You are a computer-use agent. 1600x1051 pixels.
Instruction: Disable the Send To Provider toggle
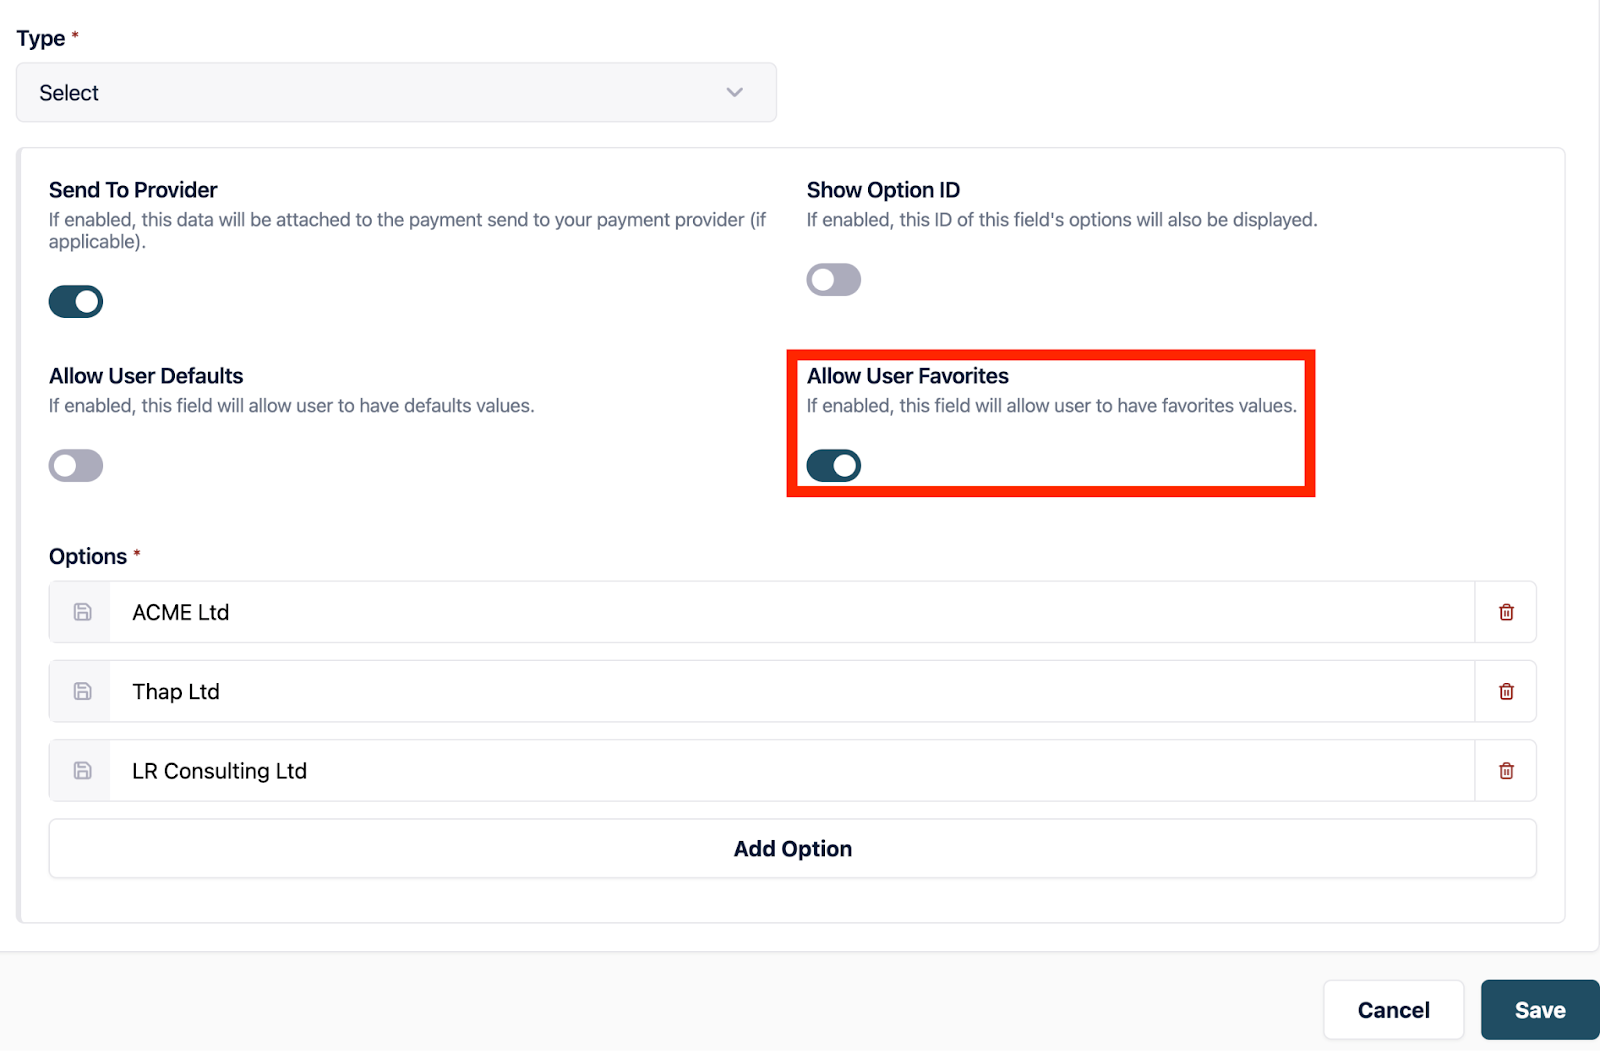coord(76,301)
